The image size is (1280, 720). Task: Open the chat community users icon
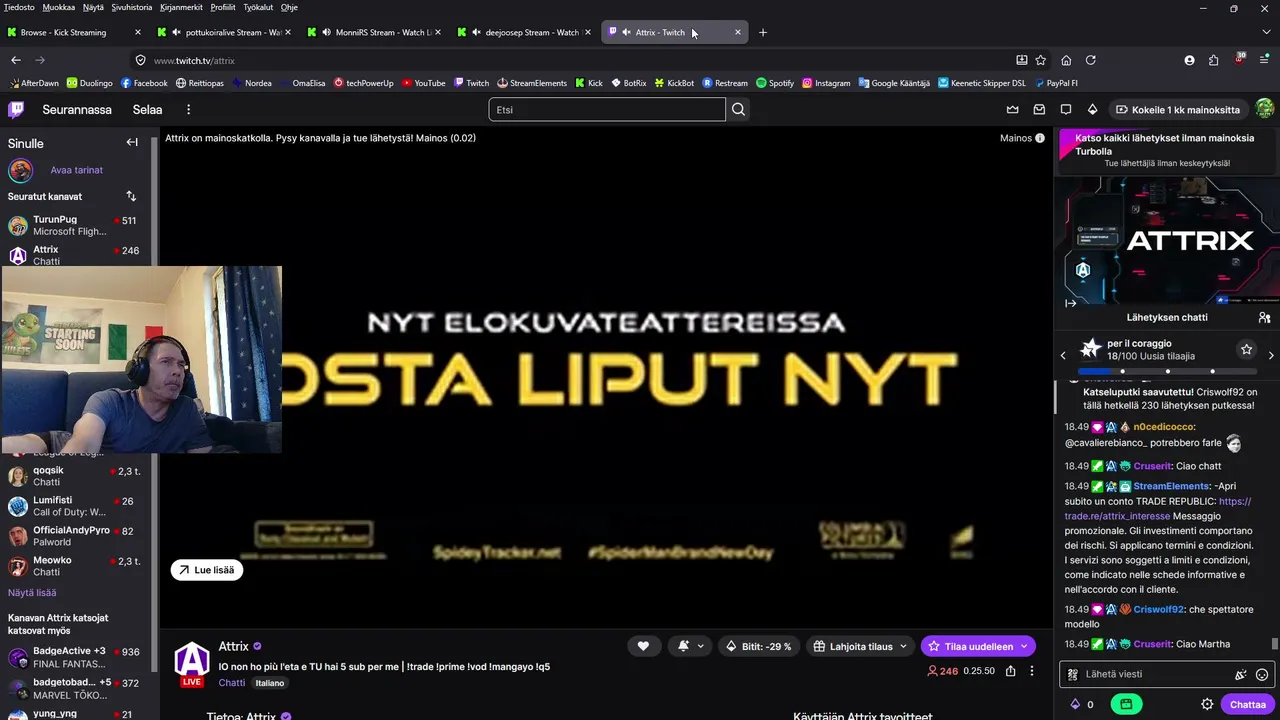pyautogui.click(x=1264, y=318)
